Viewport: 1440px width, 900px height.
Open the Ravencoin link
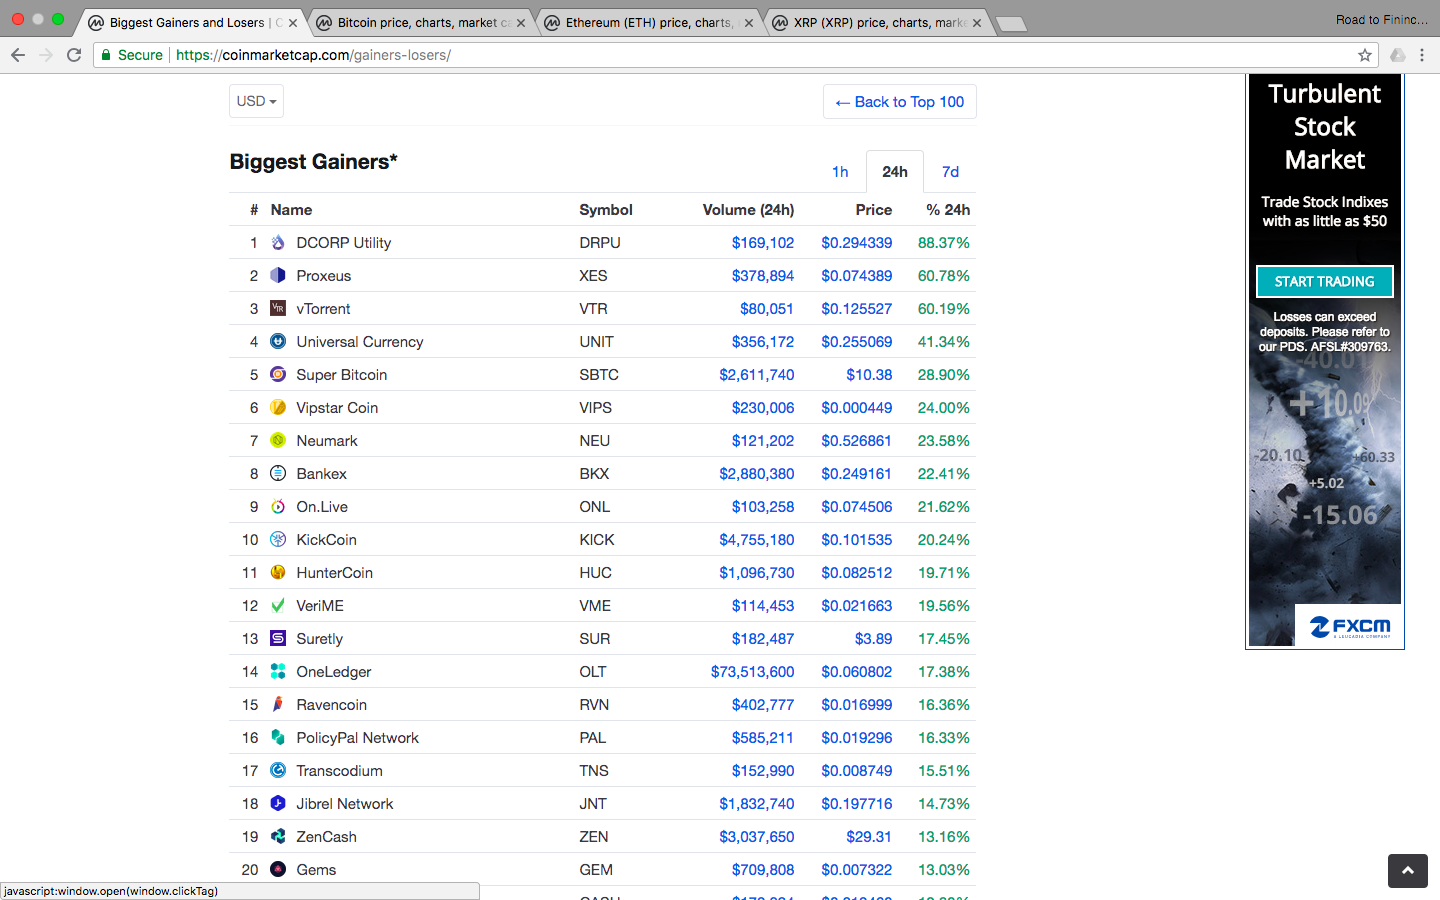[331, 705]
